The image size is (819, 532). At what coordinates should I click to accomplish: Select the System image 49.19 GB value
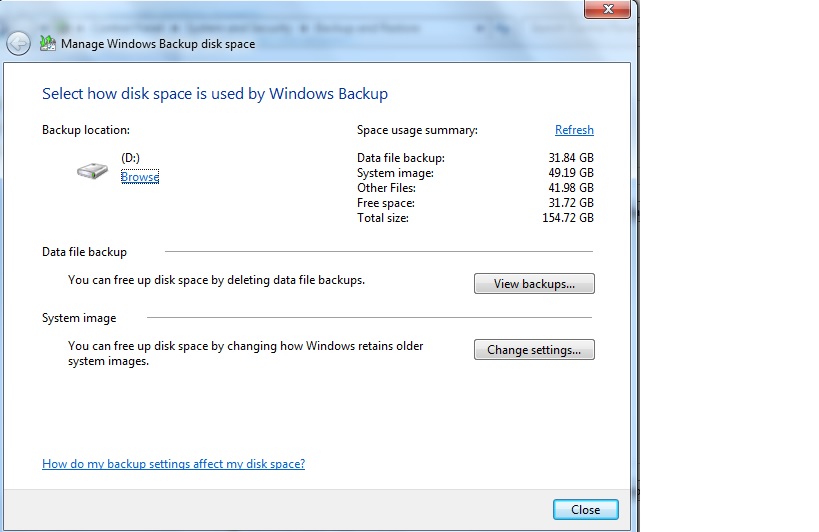[x=571, y=173]
